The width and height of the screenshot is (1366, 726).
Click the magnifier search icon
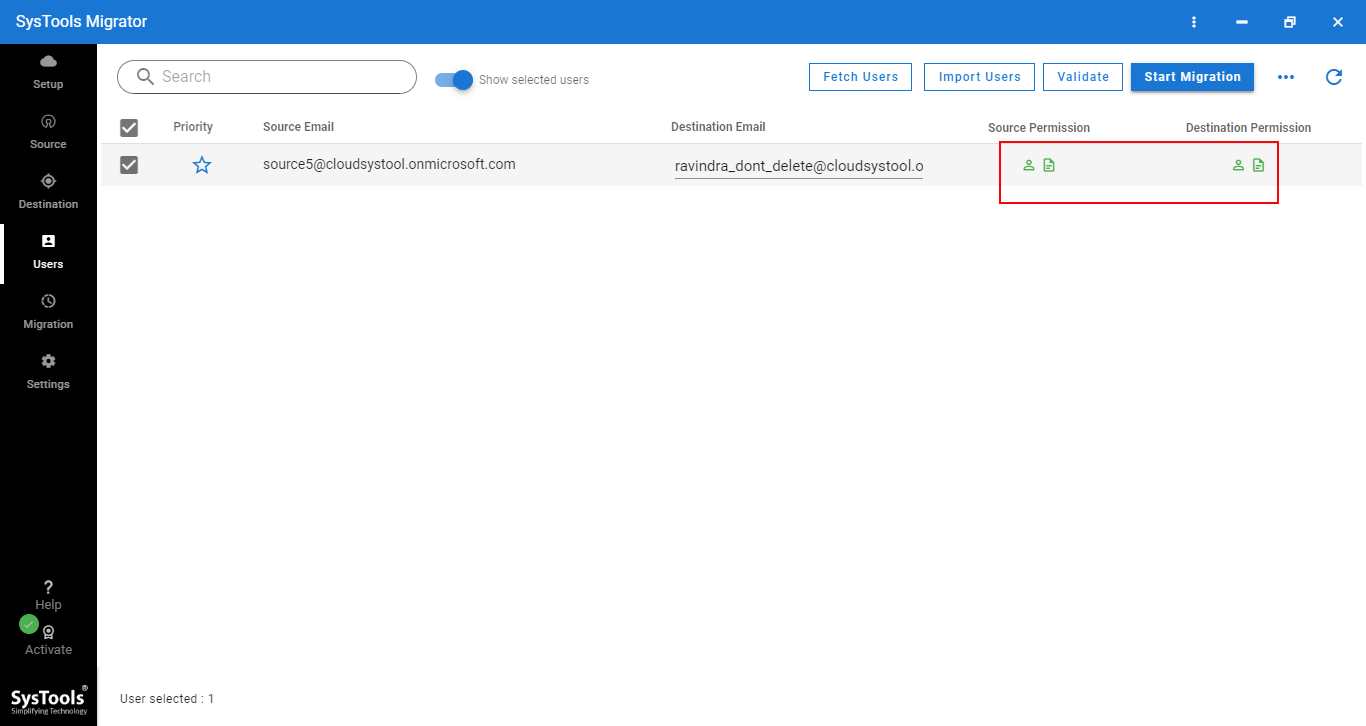click(x=145, y=77)
